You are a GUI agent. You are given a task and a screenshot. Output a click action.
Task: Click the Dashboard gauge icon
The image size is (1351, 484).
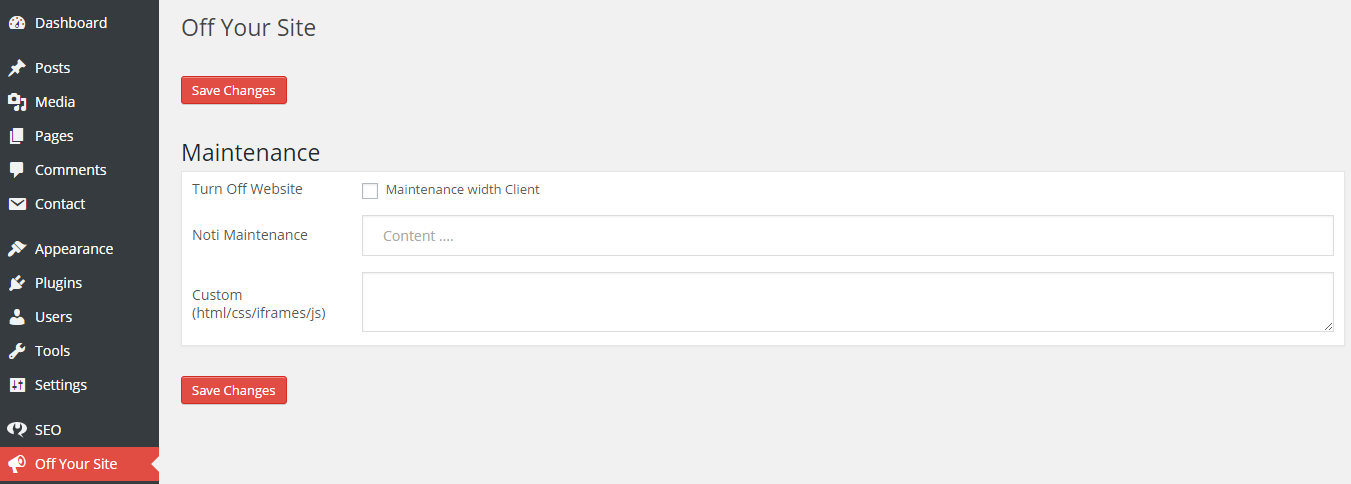[17, 23]
